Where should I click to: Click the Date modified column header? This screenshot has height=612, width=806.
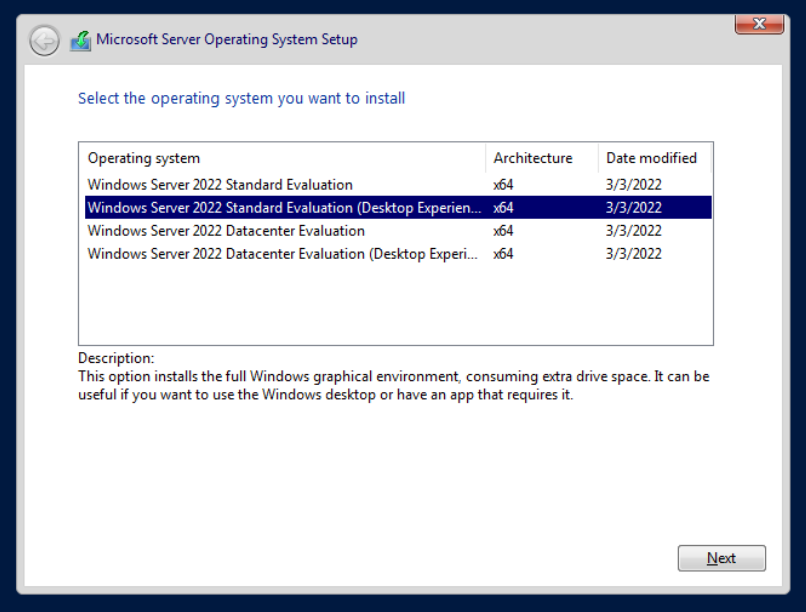click(x=651, y=158)
